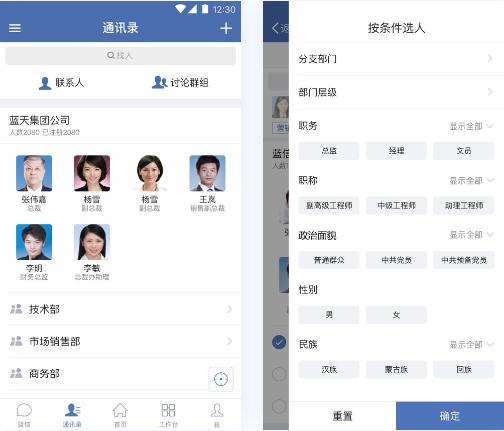Open 张伟嘉's profile photo

click(34, 173)
